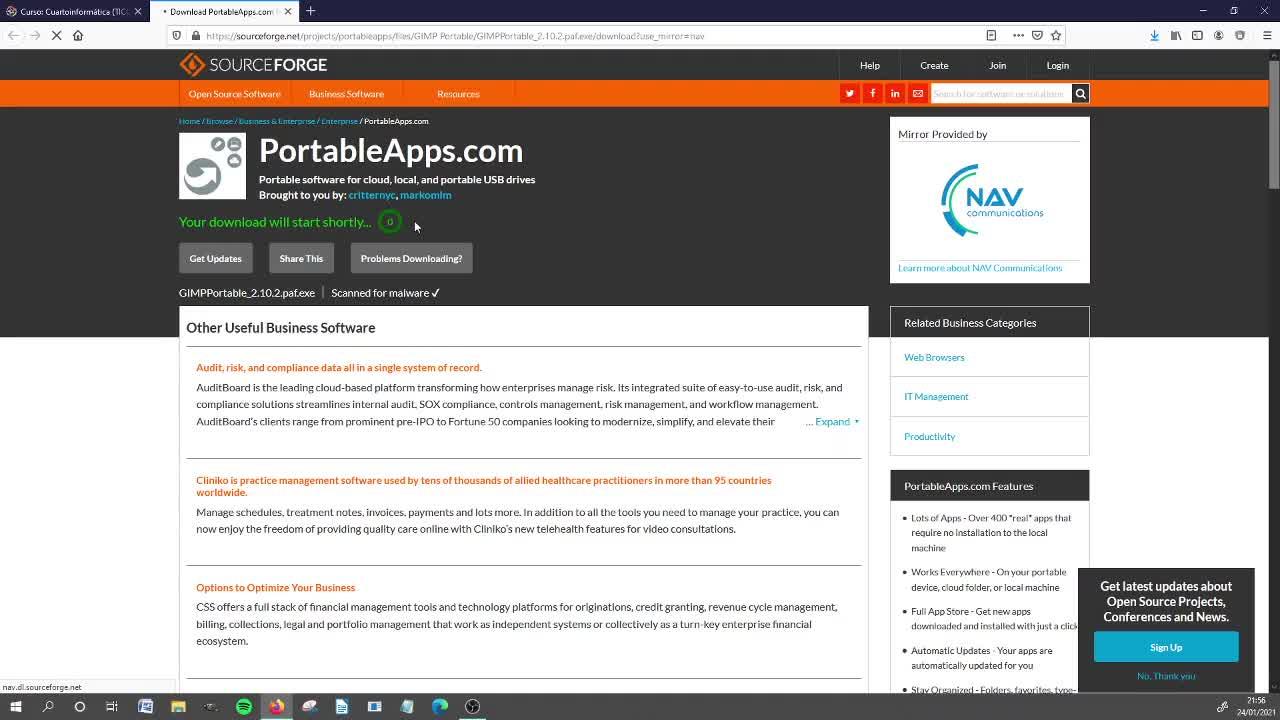Open Options to Optimize Your Business link
The height and width of the screenshot is (720, 1280).
coord(275,588)
